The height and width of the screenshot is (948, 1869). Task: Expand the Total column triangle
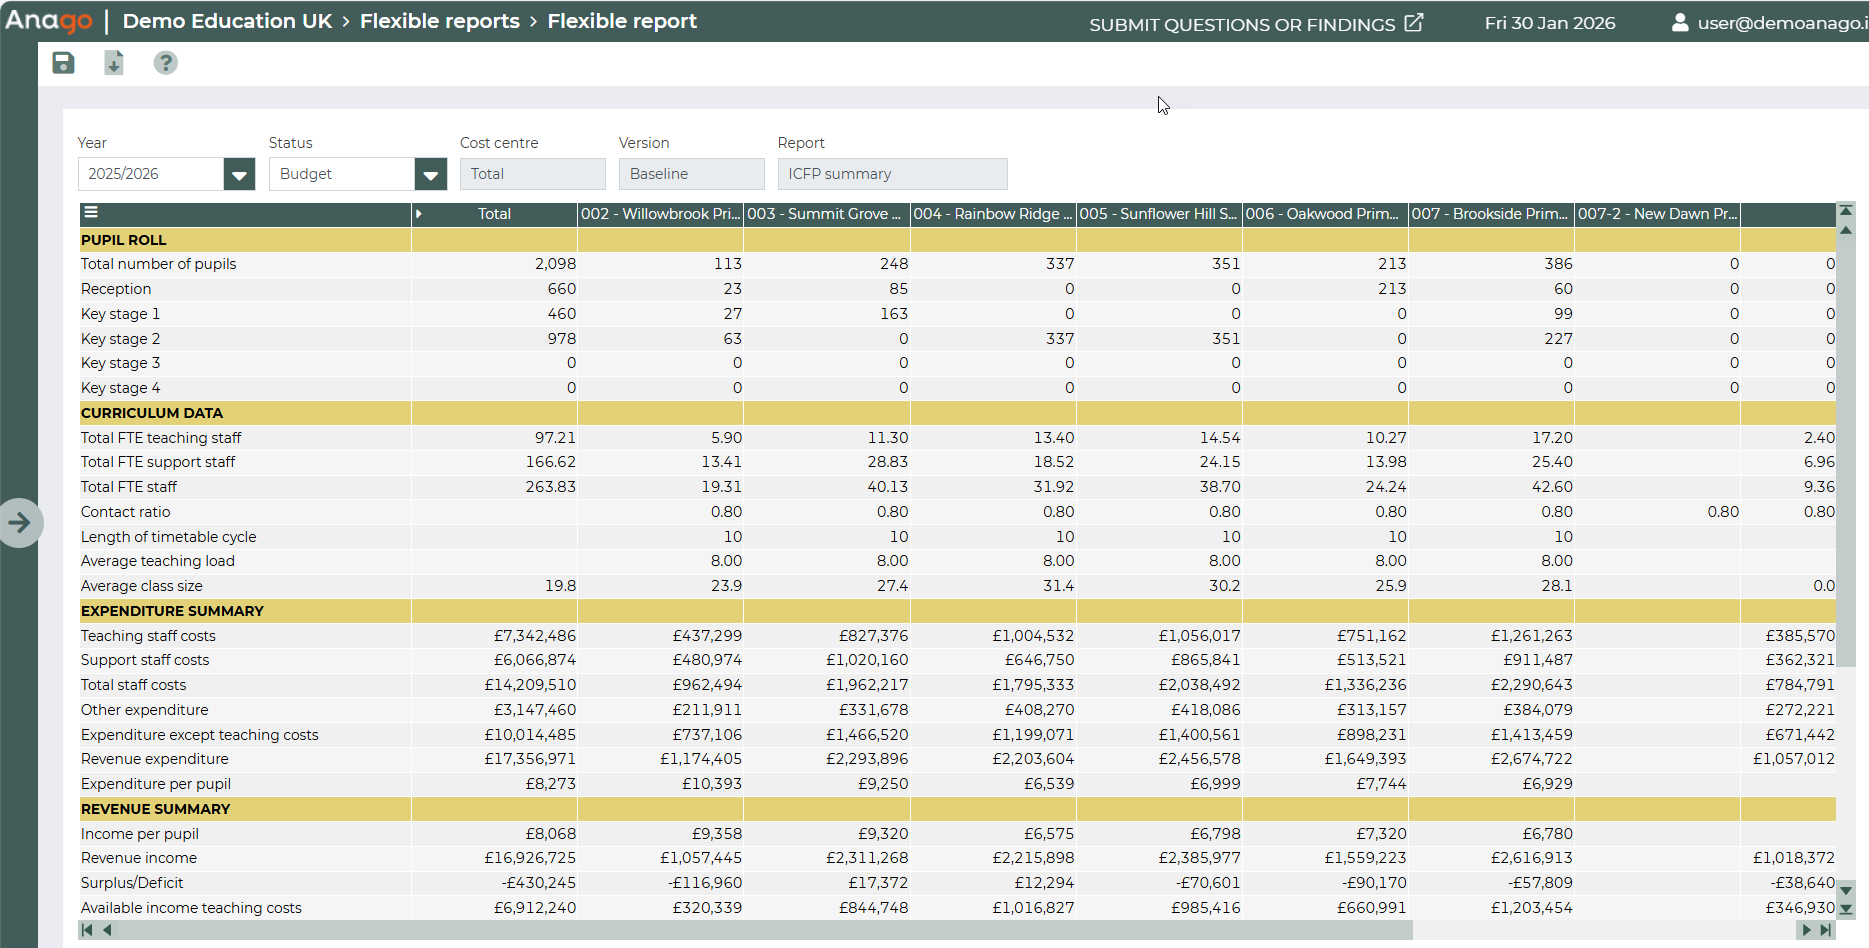[x=418, y=214]
